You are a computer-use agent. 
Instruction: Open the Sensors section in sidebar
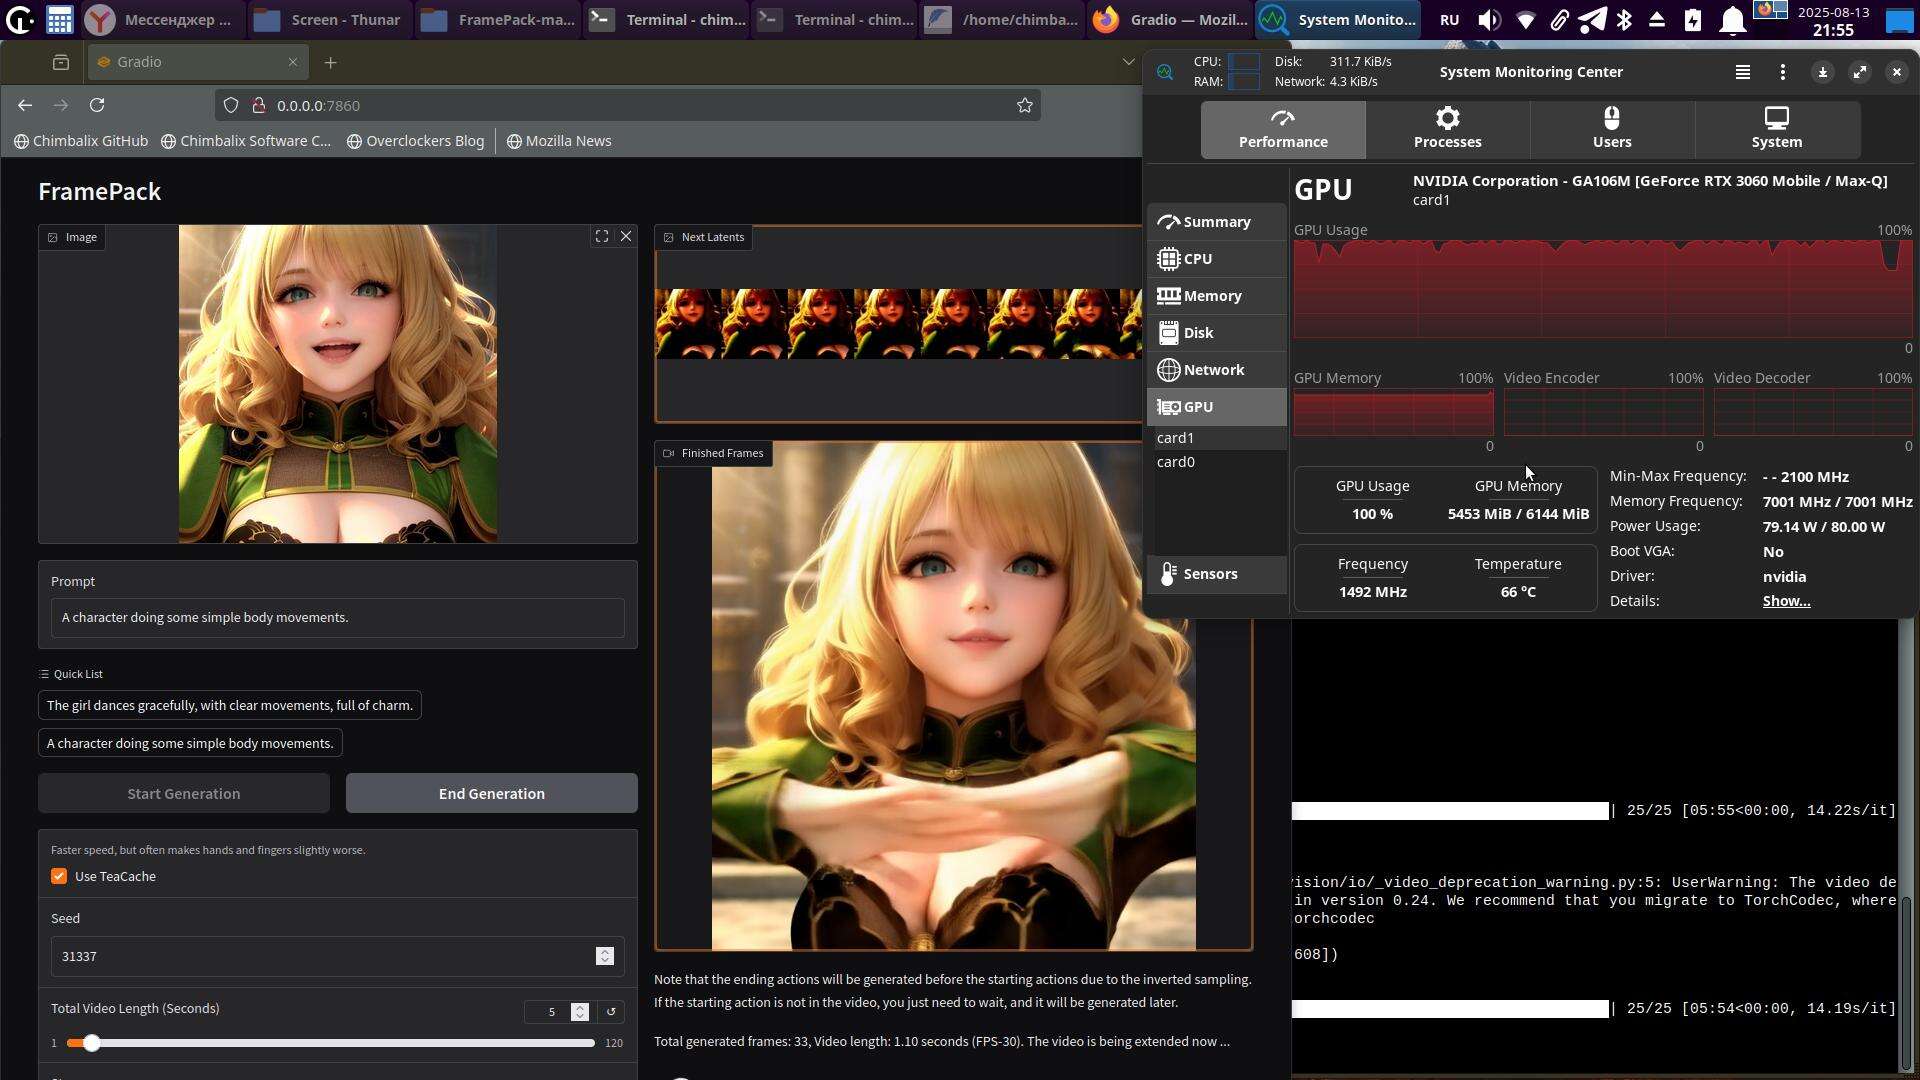1210,574
